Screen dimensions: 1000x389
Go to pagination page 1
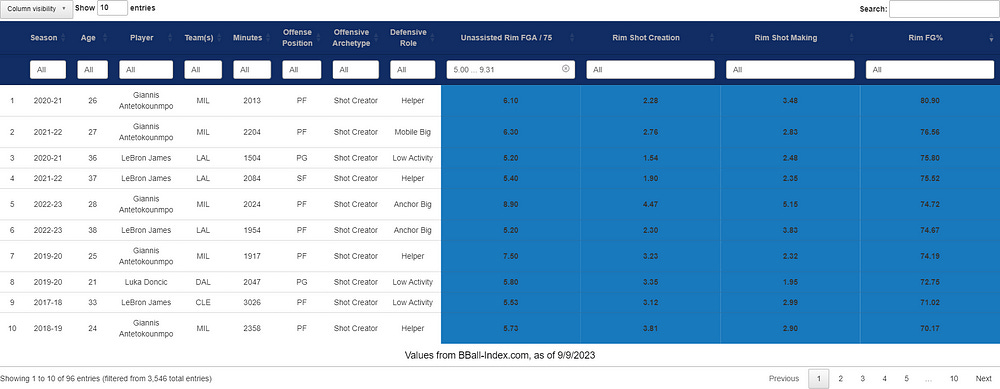point(819,379)
